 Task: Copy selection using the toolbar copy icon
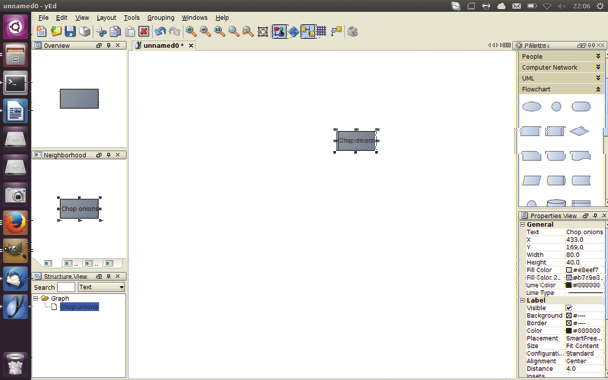click(115, 31)
